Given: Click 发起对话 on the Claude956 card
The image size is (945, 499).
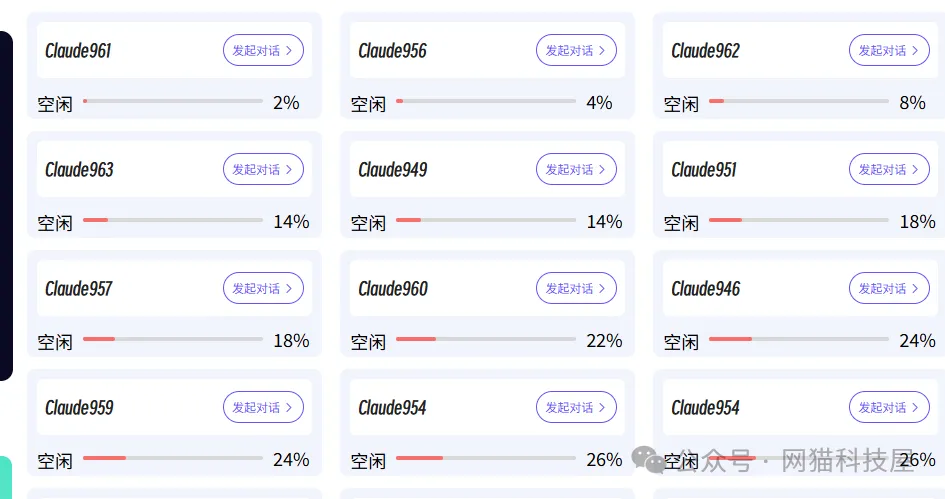Looking at the screenshot, I should tap(576, 50).
